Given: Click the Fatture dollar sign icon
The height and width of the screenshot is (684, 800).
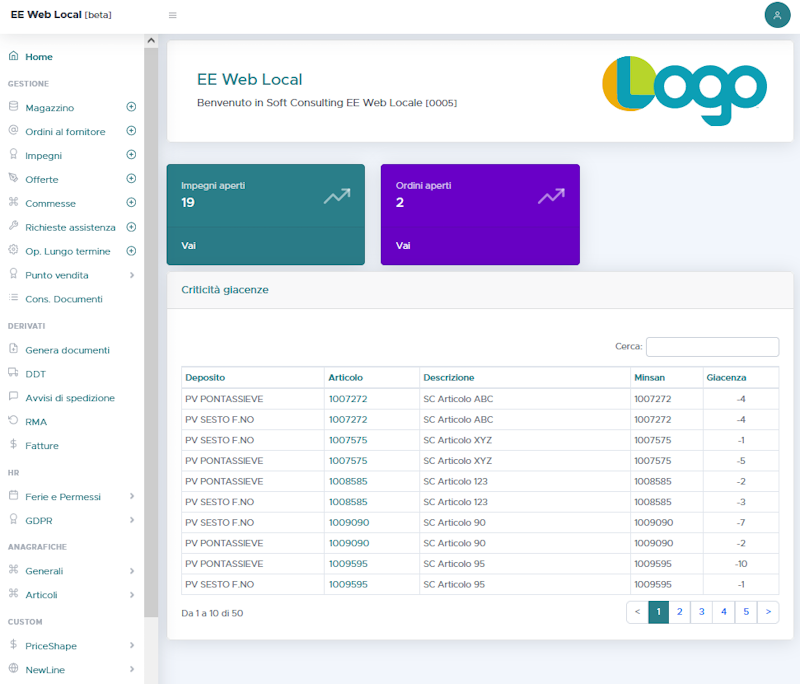Looking at the screenshot, I should click(13, 445).
